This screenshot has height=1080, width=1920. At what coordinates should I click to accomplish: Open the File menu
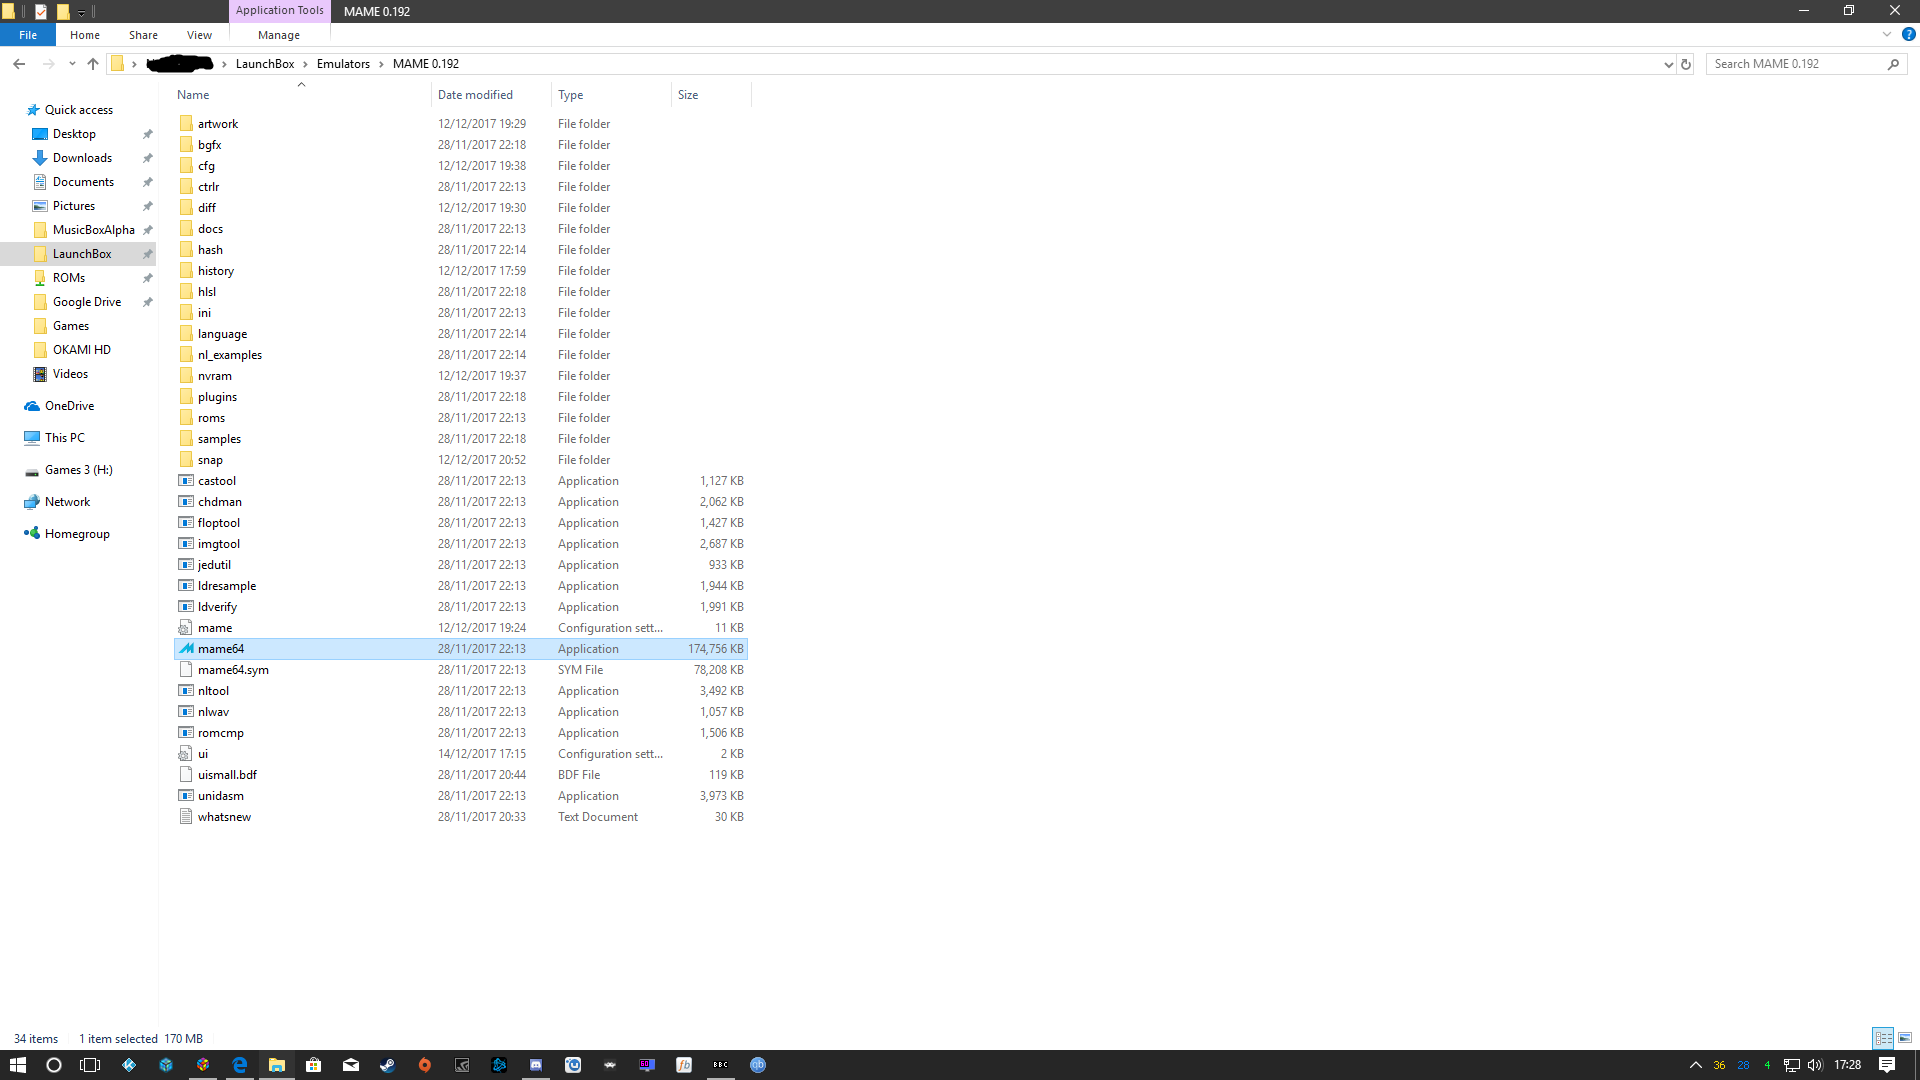pyautogui.click(x=28, y=35)
